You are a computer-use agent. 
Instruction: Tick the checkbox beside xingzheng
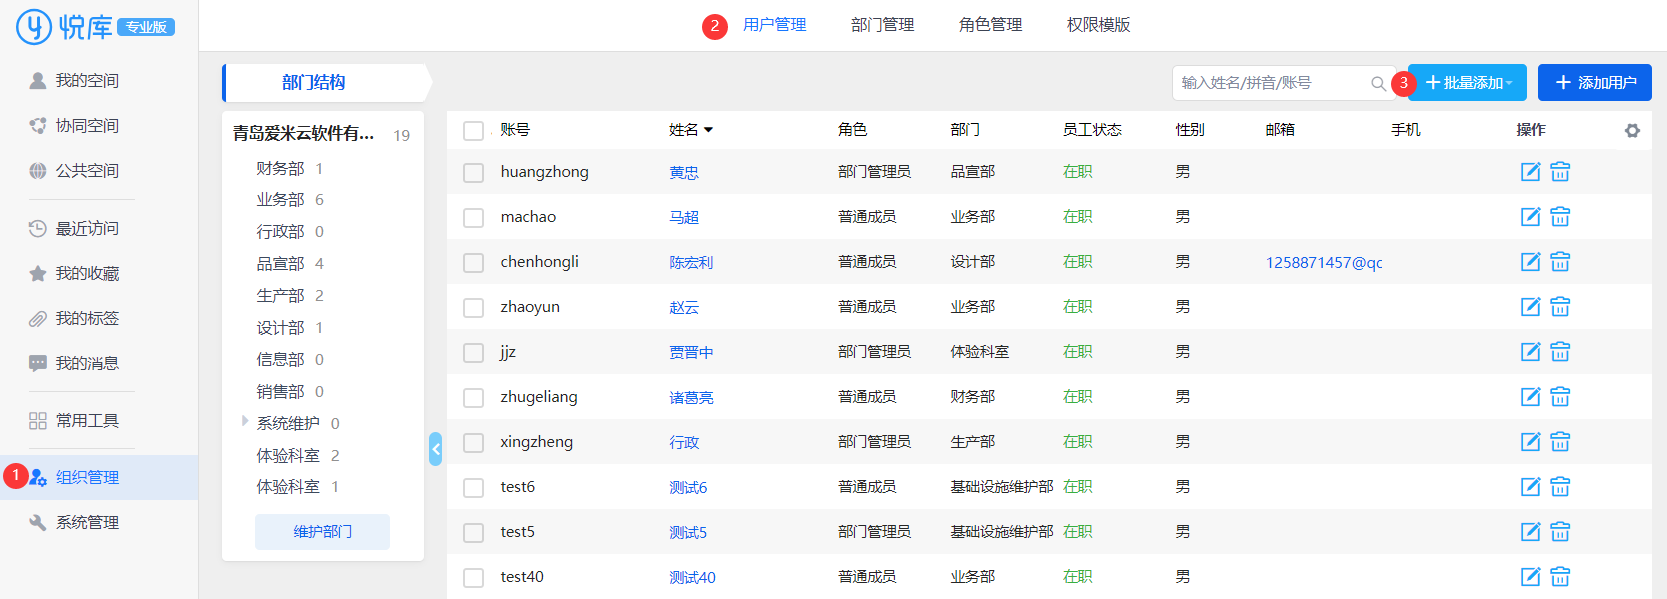point(474,443)
